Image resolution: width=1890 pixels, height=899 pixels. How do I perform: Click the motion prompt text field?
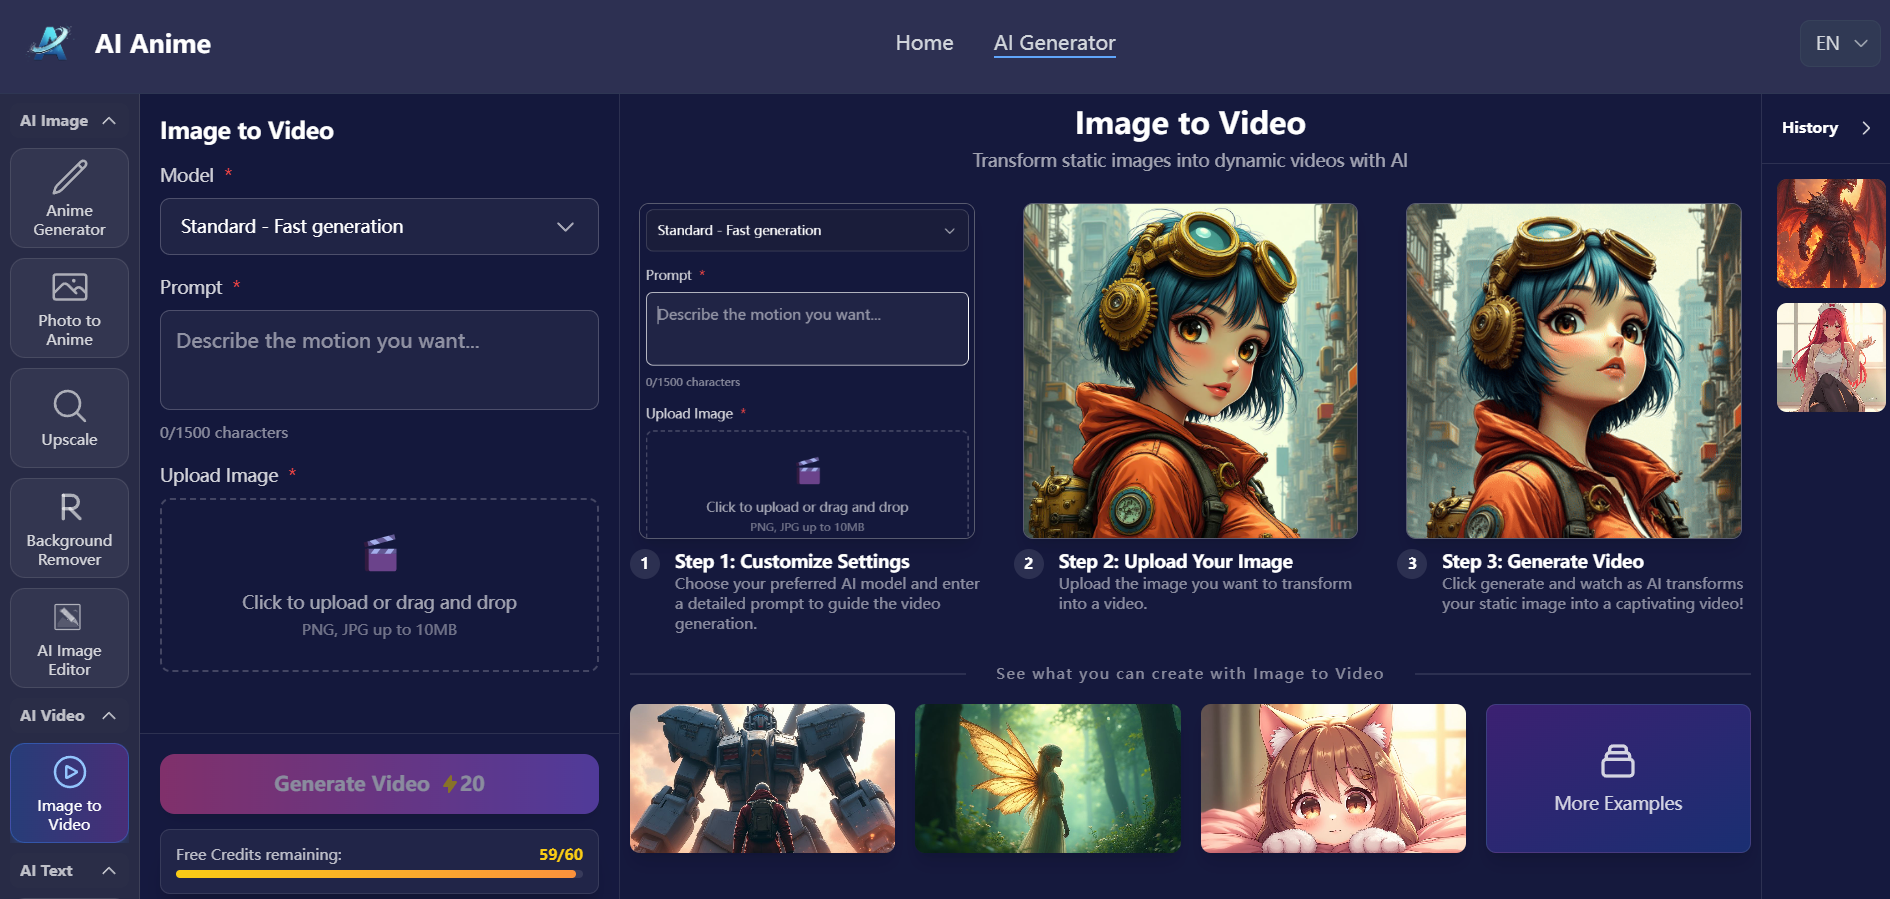click(379, 360)
